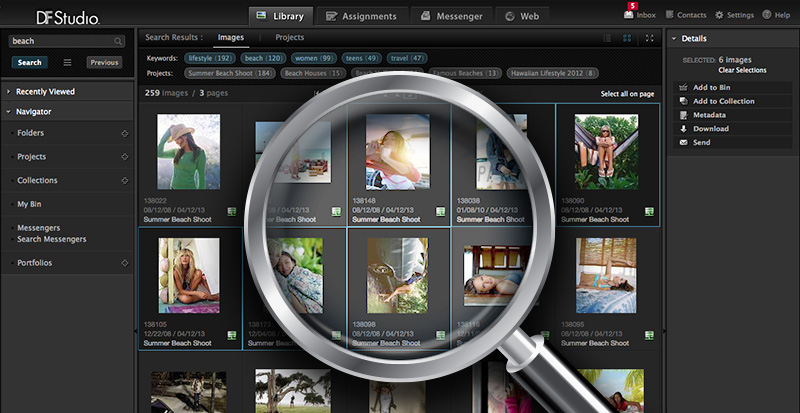Open the Inbox mail icon

click(x=628, y=15)
